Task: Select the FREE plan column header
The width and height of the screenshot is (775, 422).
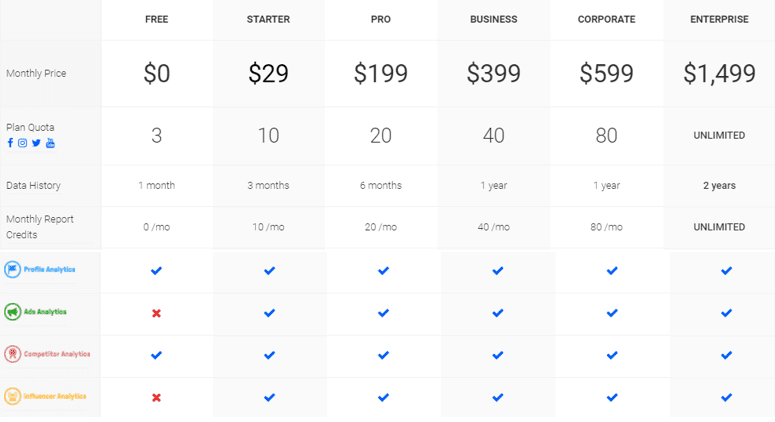Action: pos(157,19)
